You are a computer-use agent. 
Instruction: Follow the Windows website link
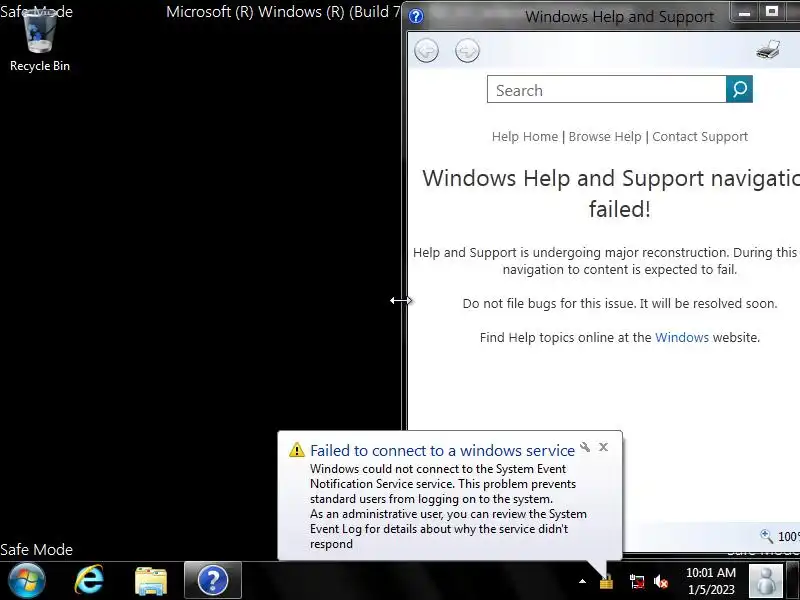pos(682,337)
